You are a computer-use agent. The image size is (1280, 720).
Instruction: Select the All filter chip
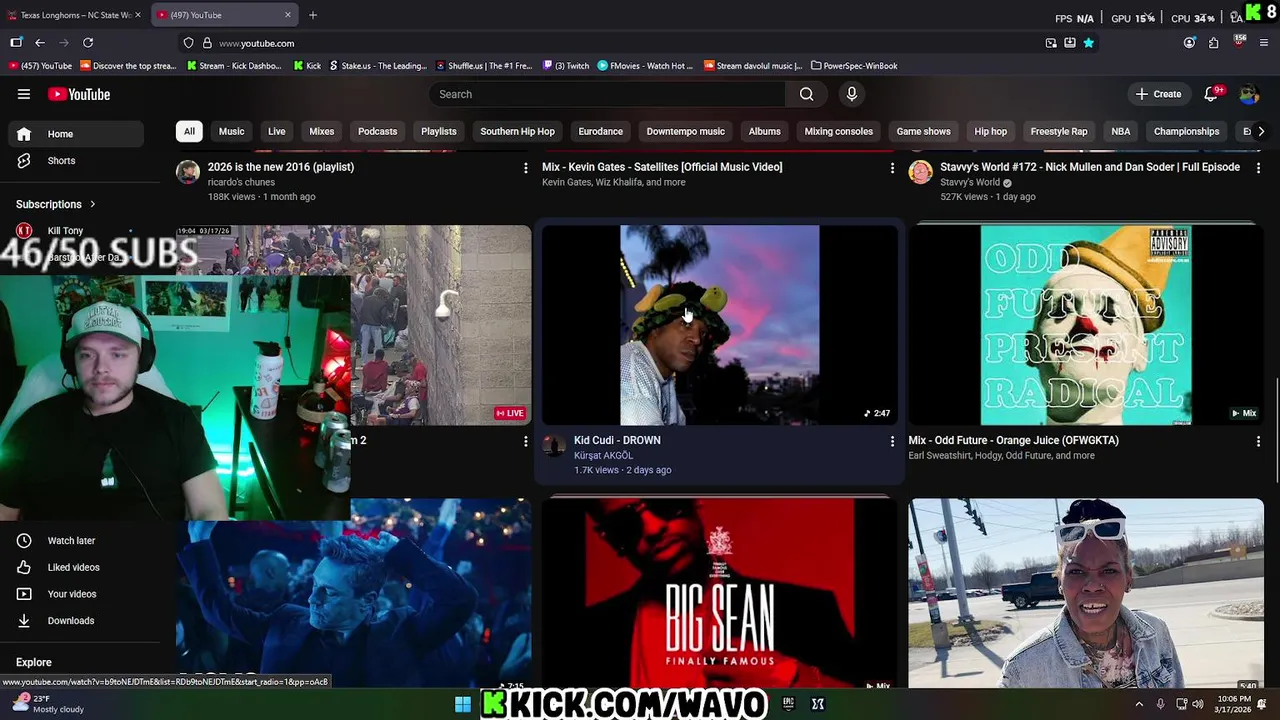(189, 131)
